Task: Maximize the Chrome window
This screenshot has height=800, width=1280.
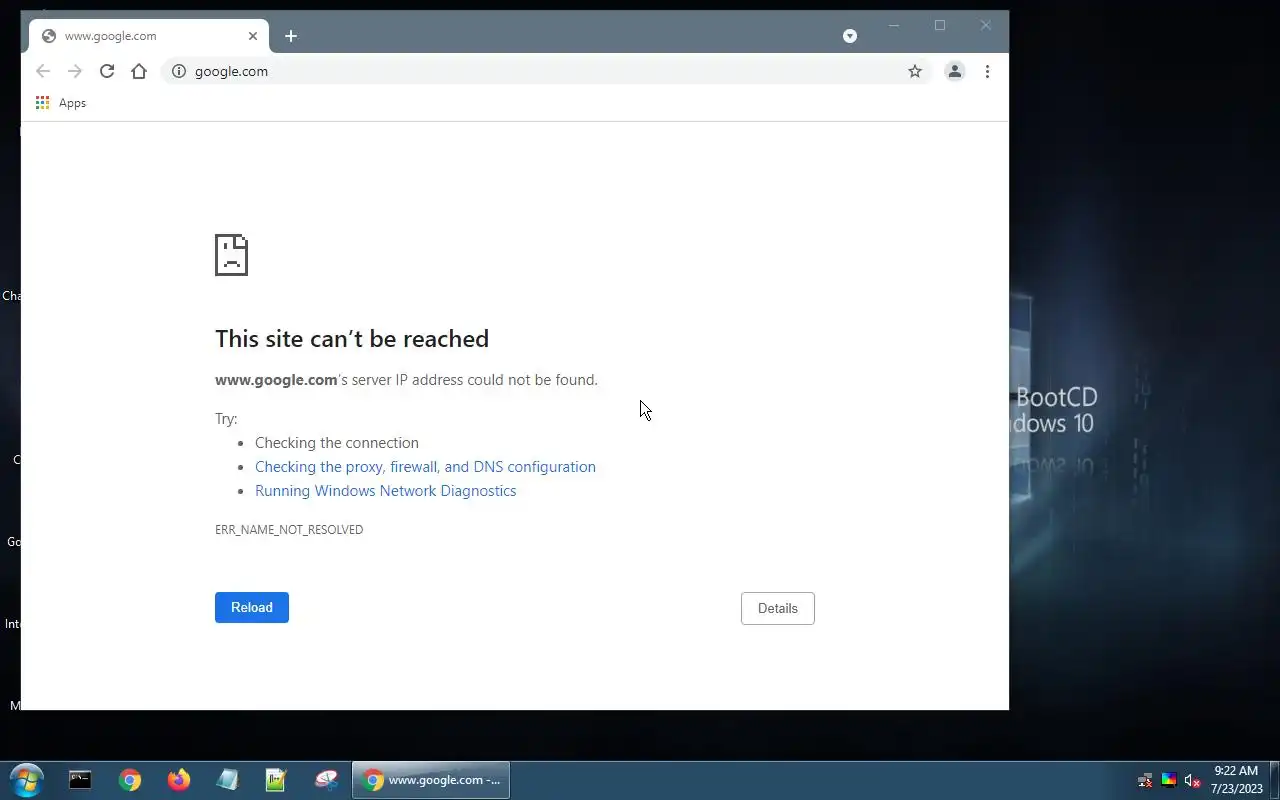Action: (940, 26)
